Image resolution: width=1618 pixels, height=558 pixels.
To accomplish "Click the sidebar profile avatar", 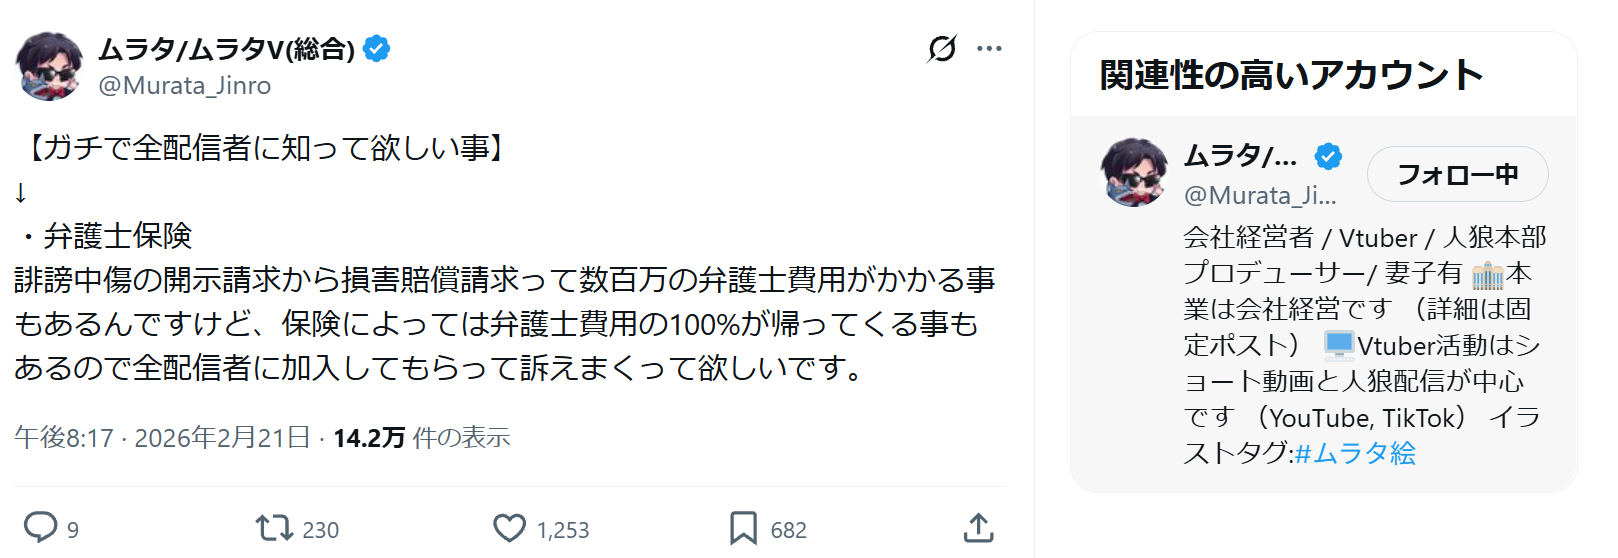I will coord(1134,172).
